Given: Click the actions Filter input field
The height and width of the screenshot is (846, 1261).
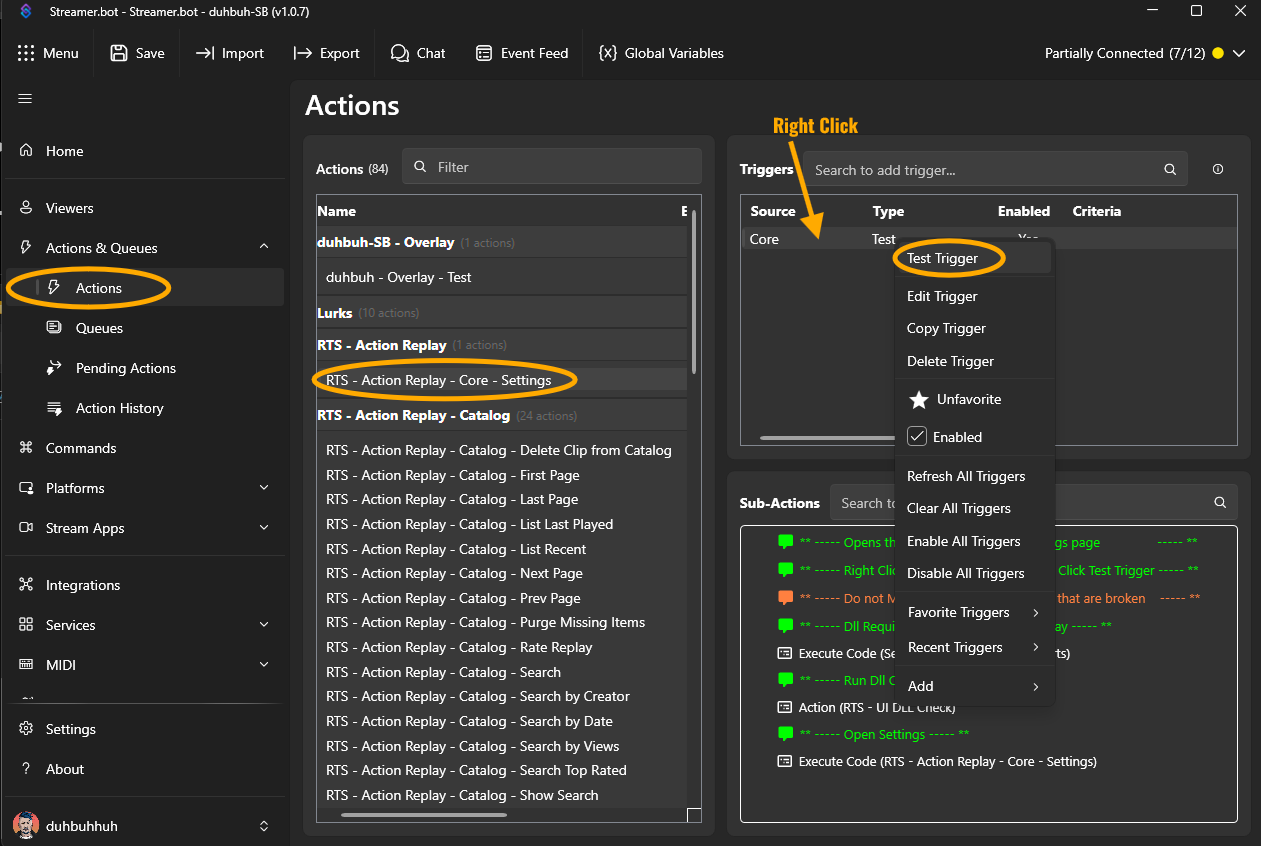Looking at the screenshot, I should coord(552,167).
